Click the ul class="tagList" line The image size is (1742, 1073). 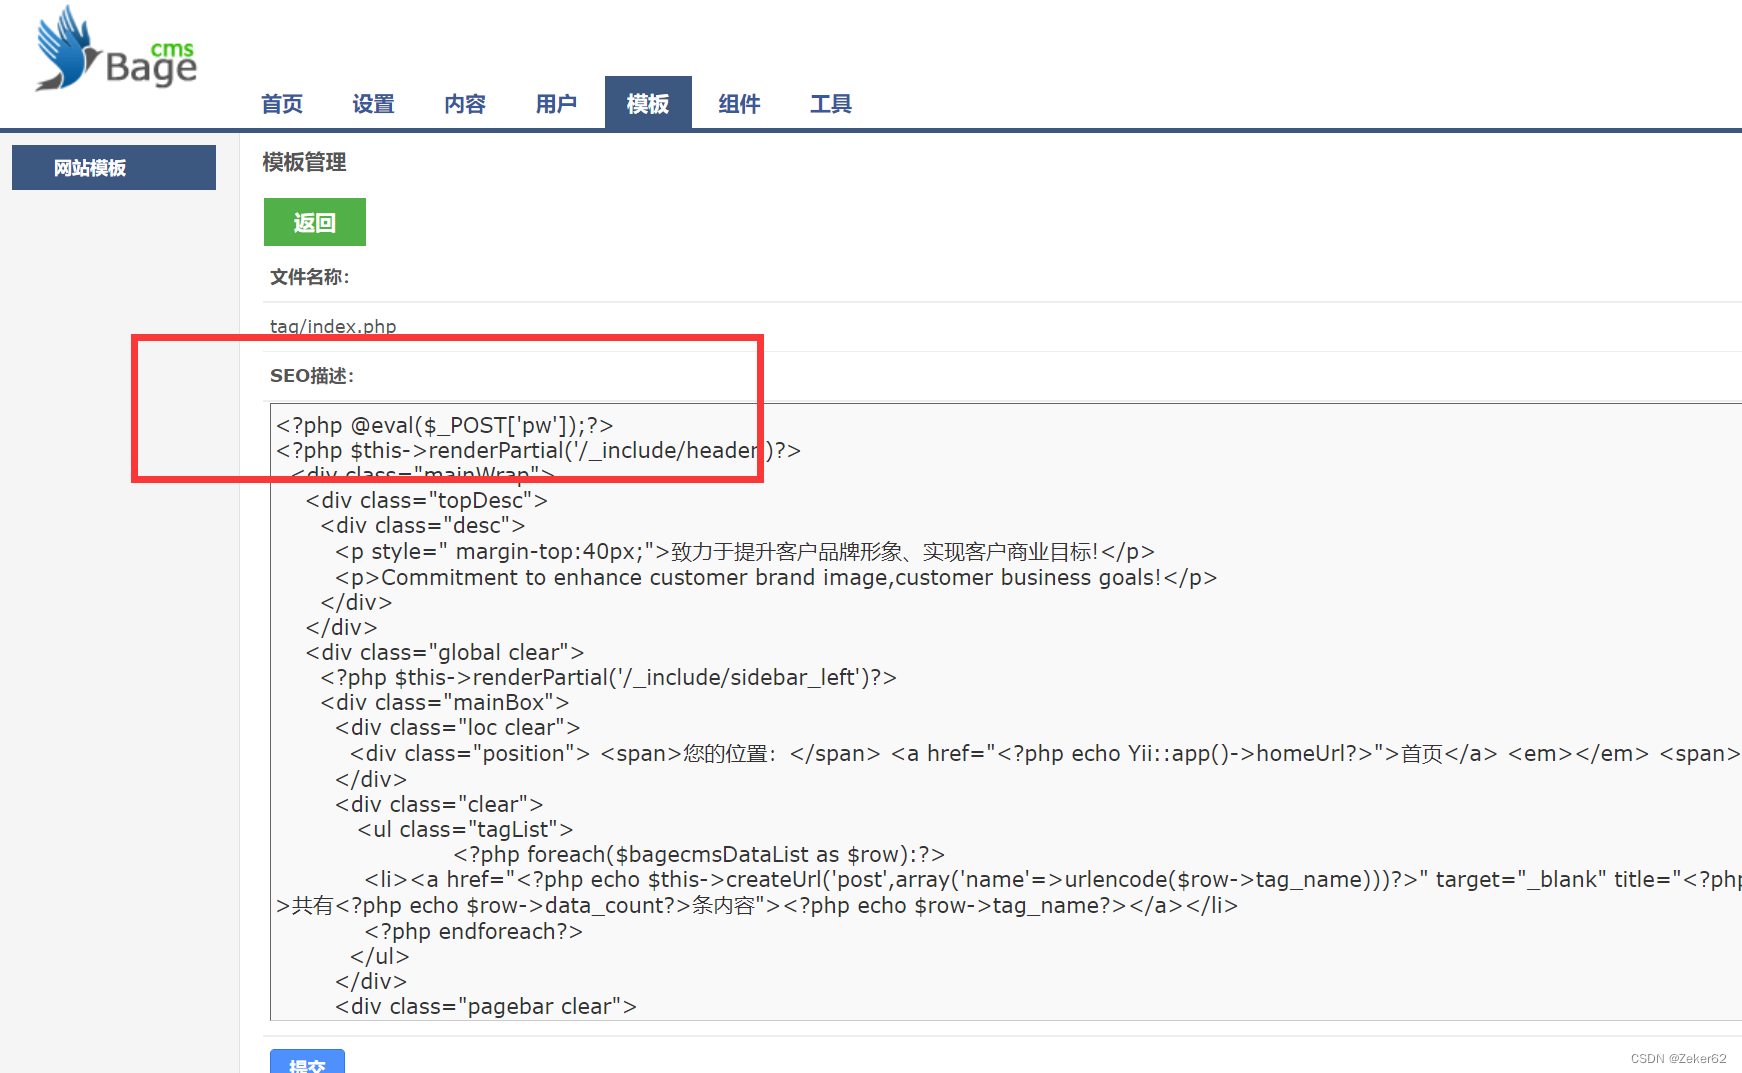(466, 829)
